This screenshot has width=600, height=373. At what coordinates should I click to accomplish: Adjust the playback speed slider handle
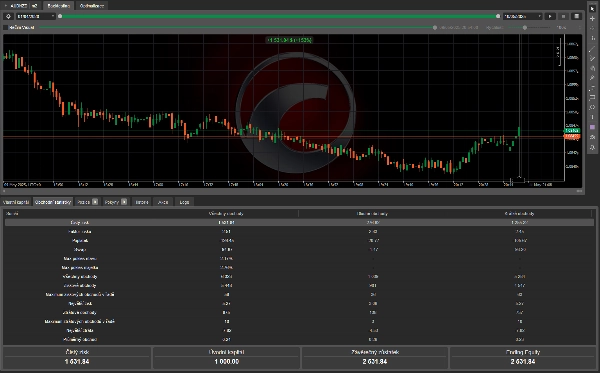tap(525, 28)
